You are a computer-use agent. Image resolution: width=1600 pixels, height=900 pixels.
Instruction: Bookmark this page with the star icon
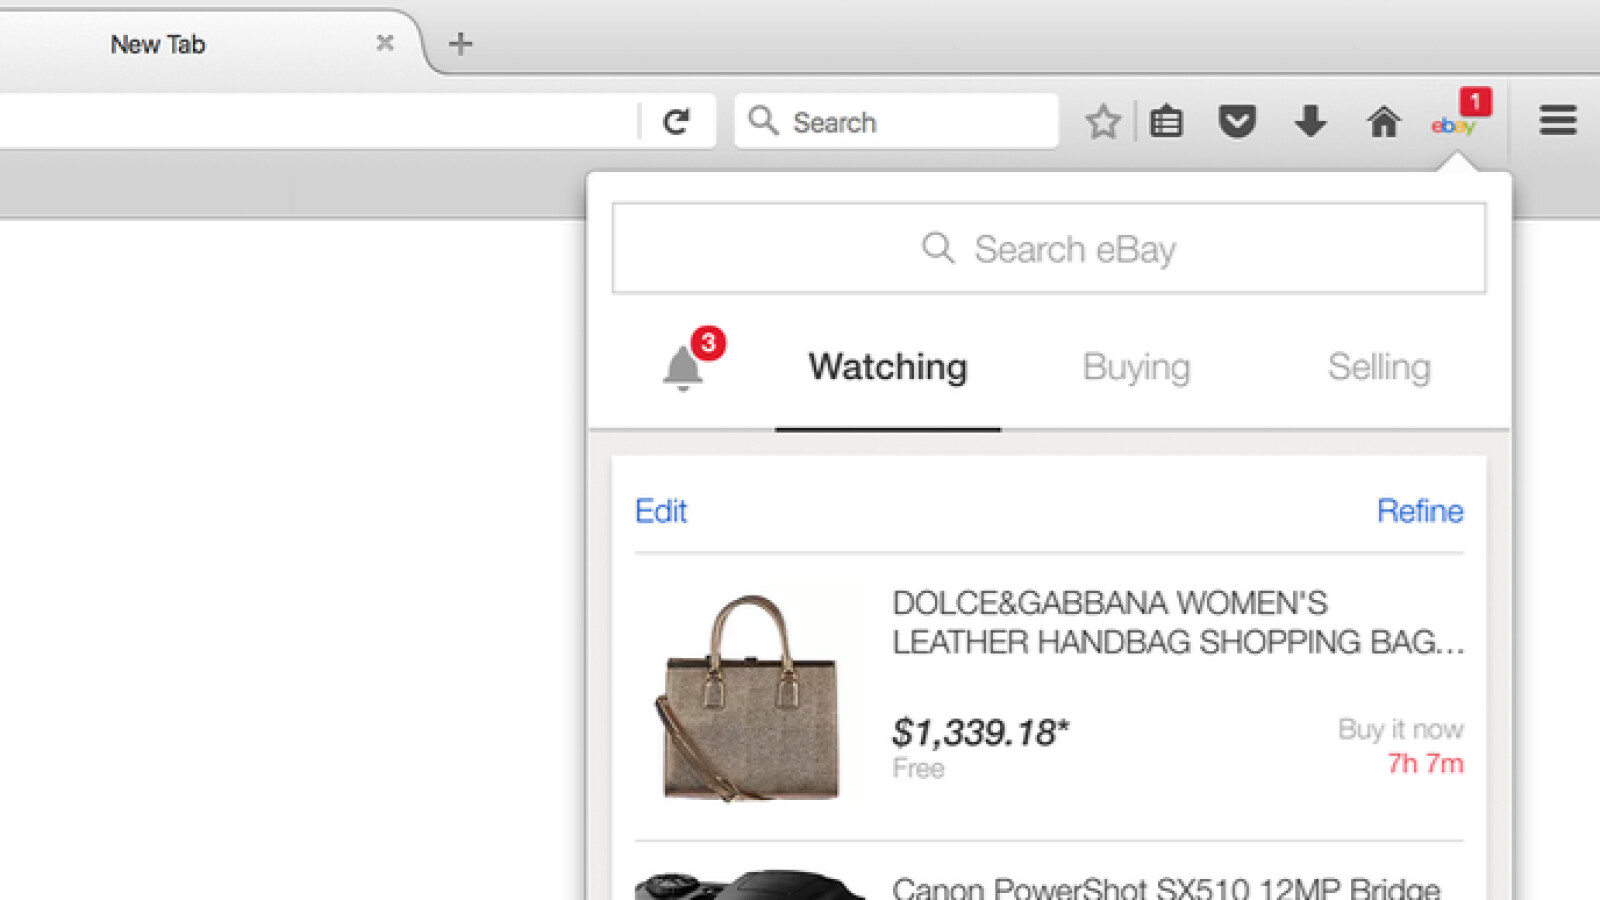(x=1103, y=122)
